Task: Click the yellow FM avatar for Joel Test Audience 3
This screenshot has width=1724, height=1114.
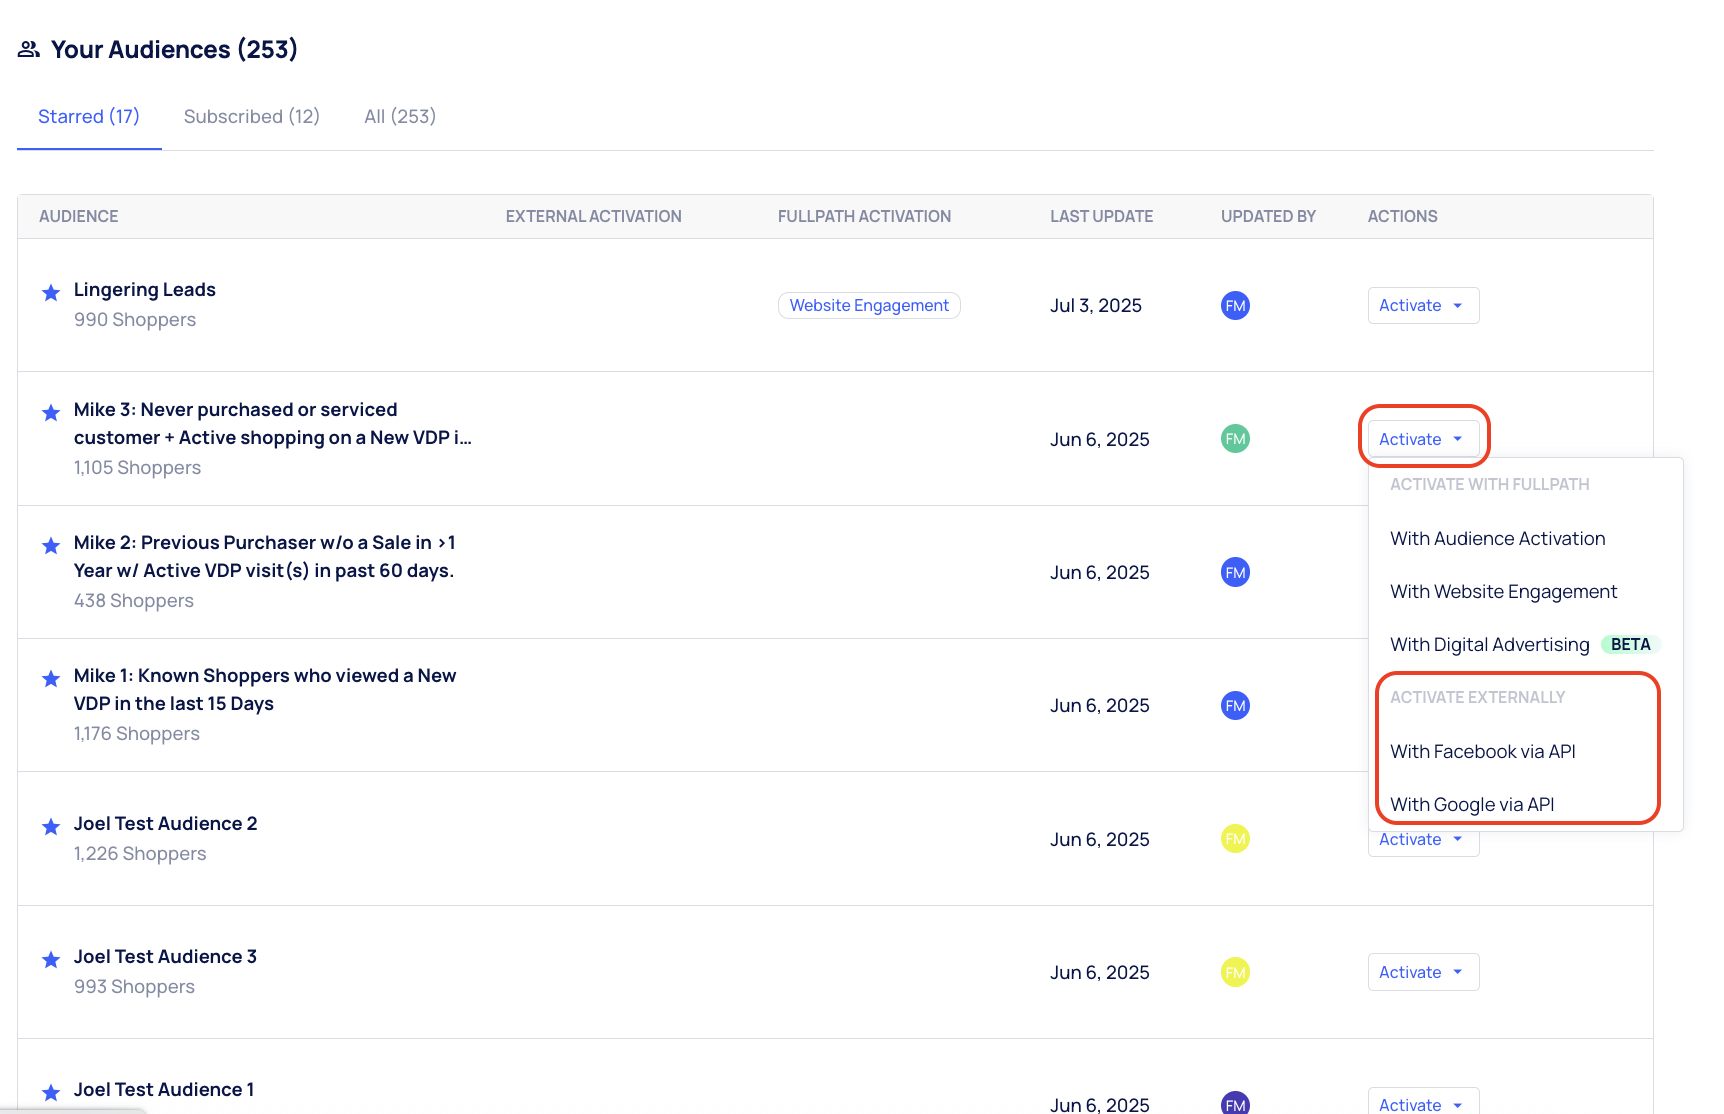Action: (1235, 972)
